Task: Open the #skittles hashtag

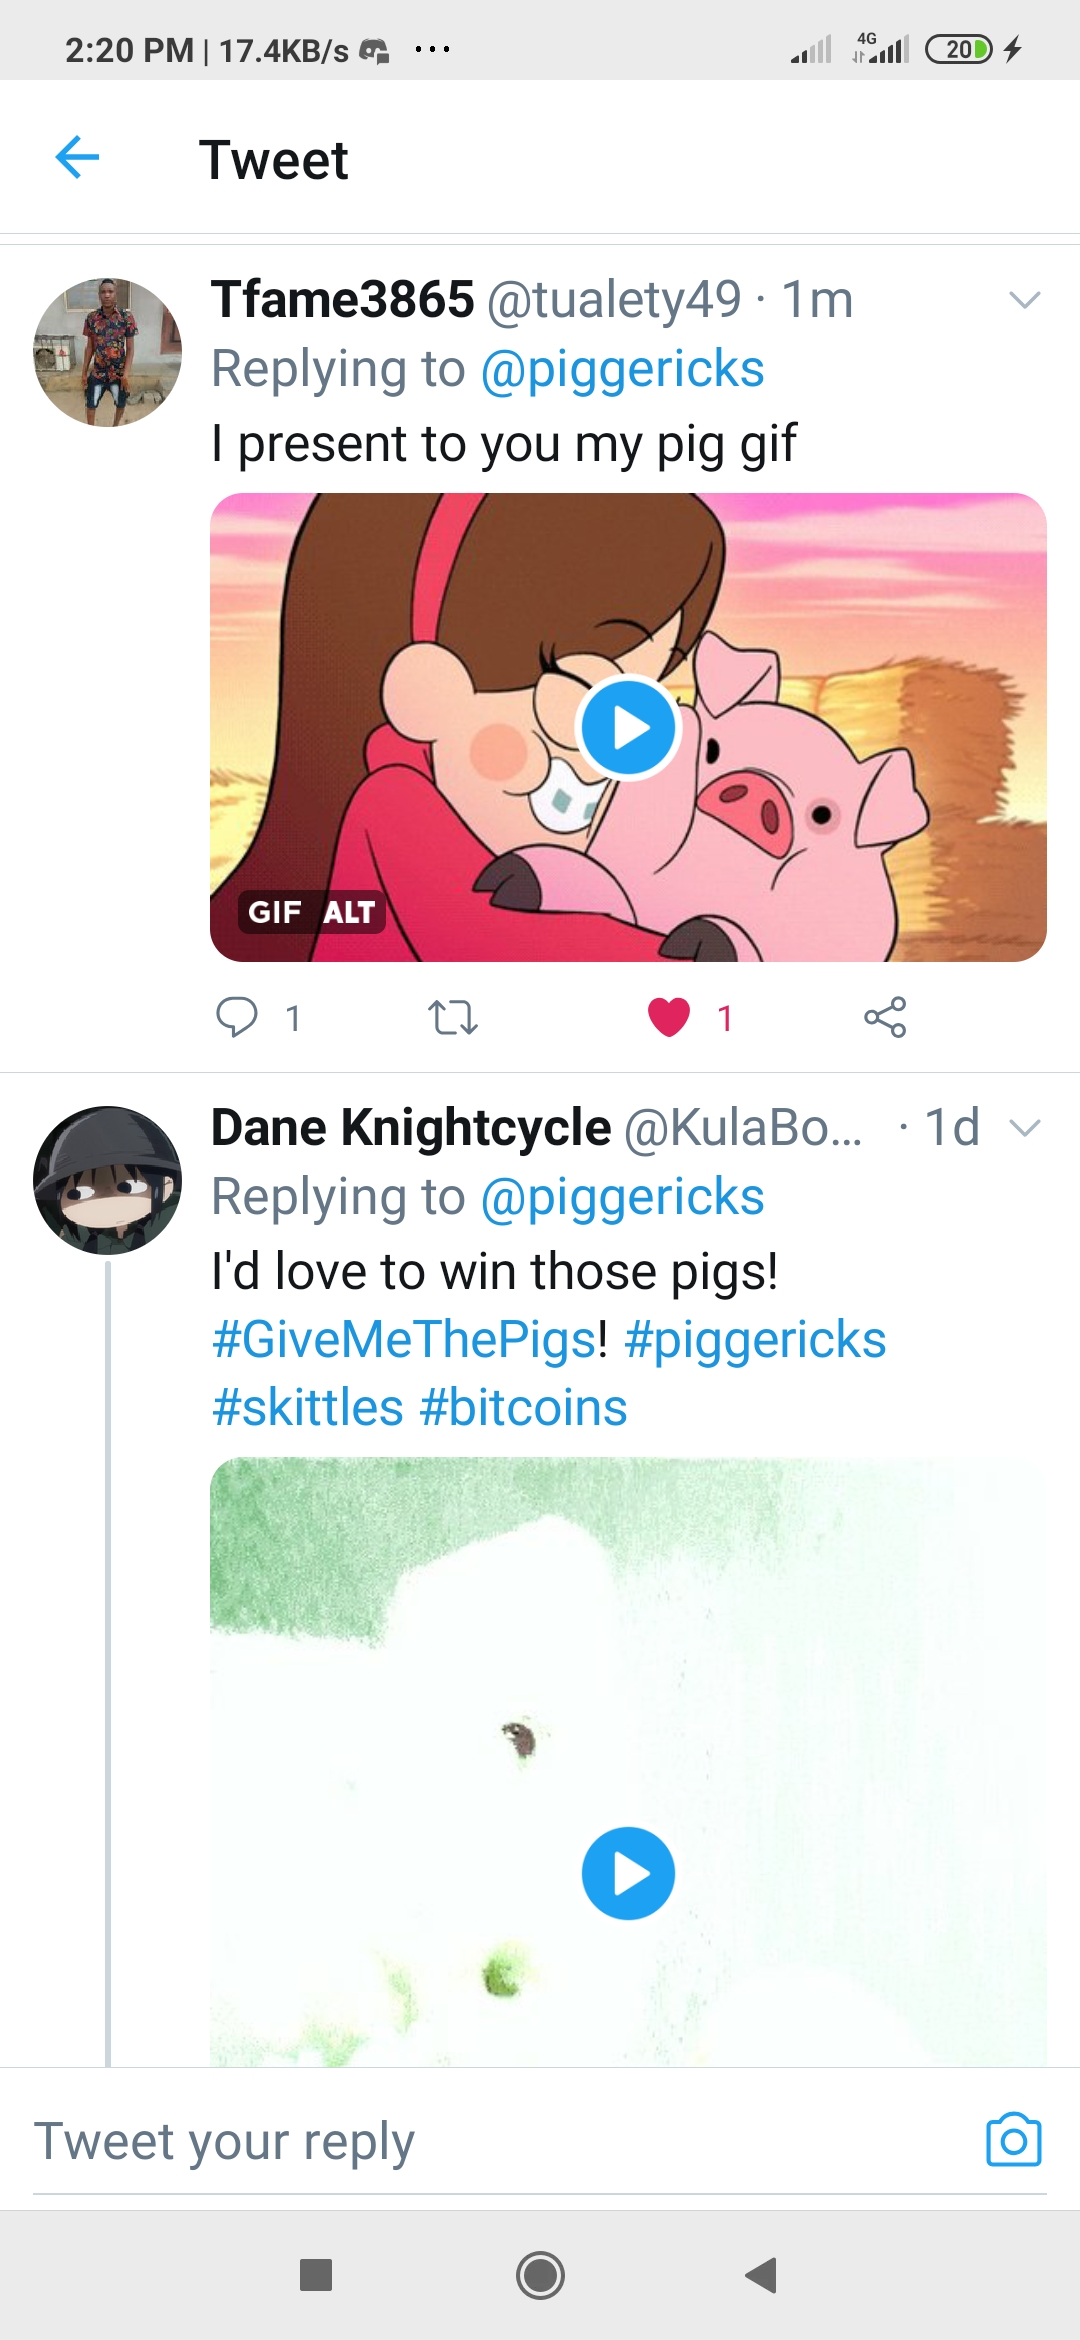Action: [x=308, y=1407]
